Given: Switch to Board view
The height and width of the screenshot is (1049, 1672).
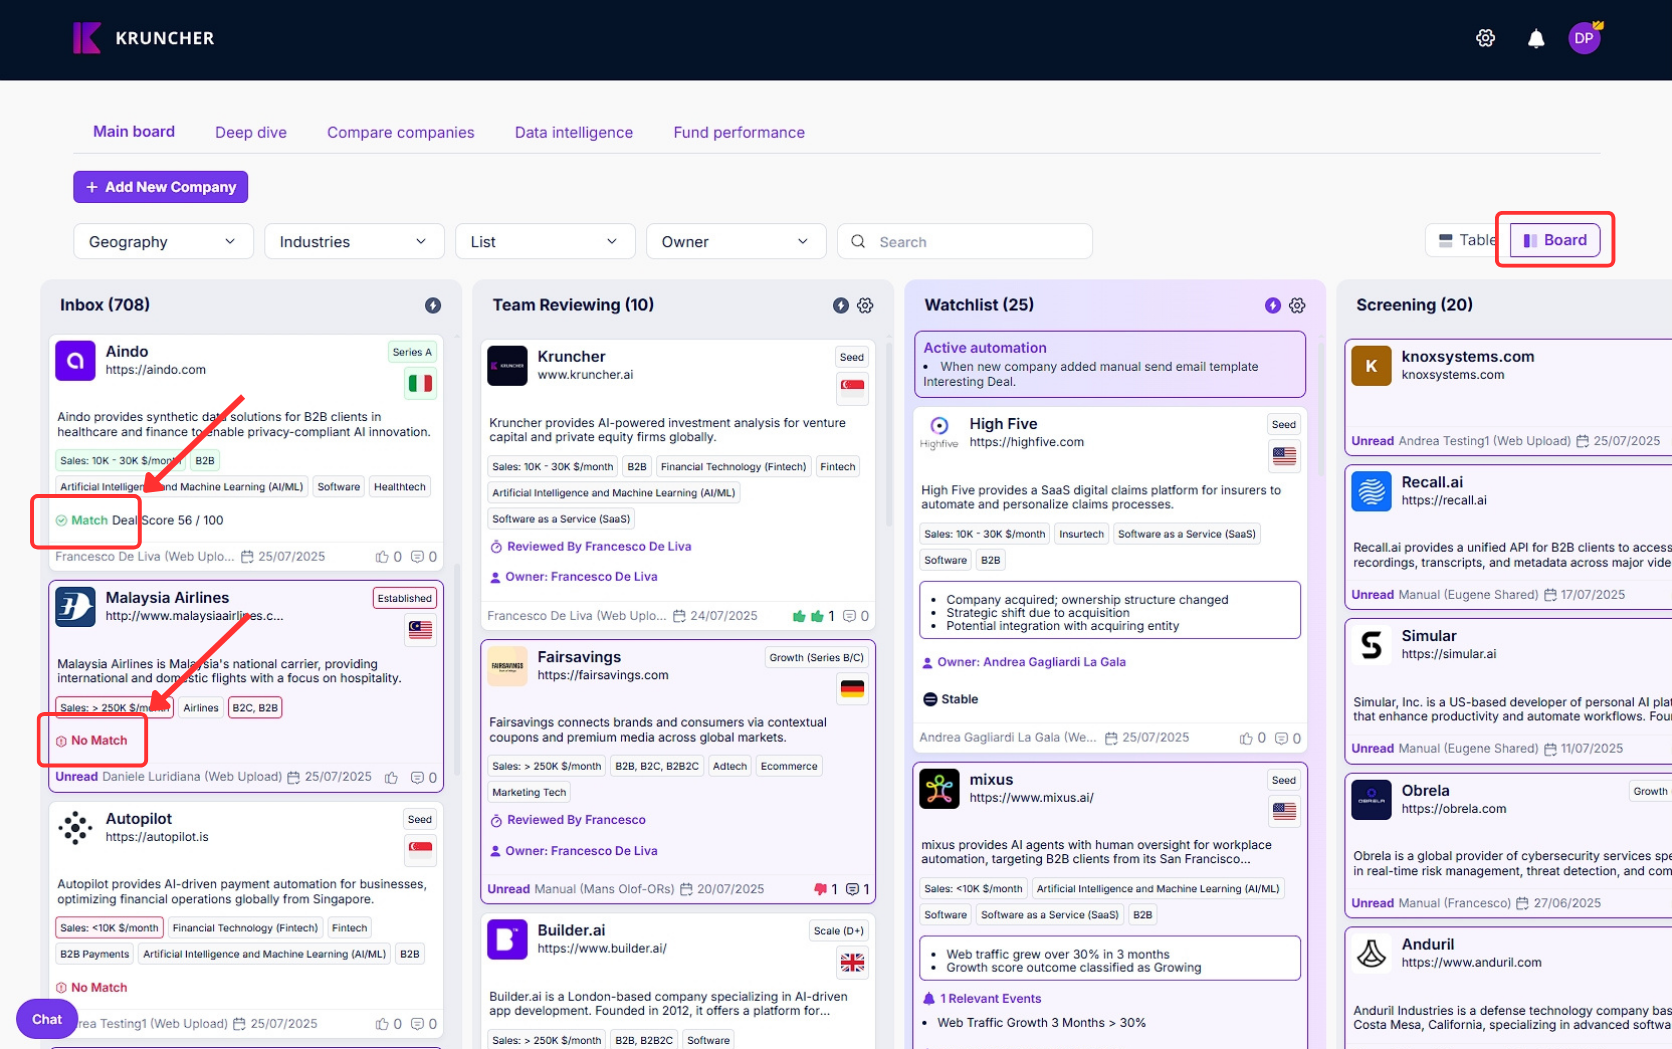Looking at the screenshot, I should pyautogui.click(x=1555, y=240).
